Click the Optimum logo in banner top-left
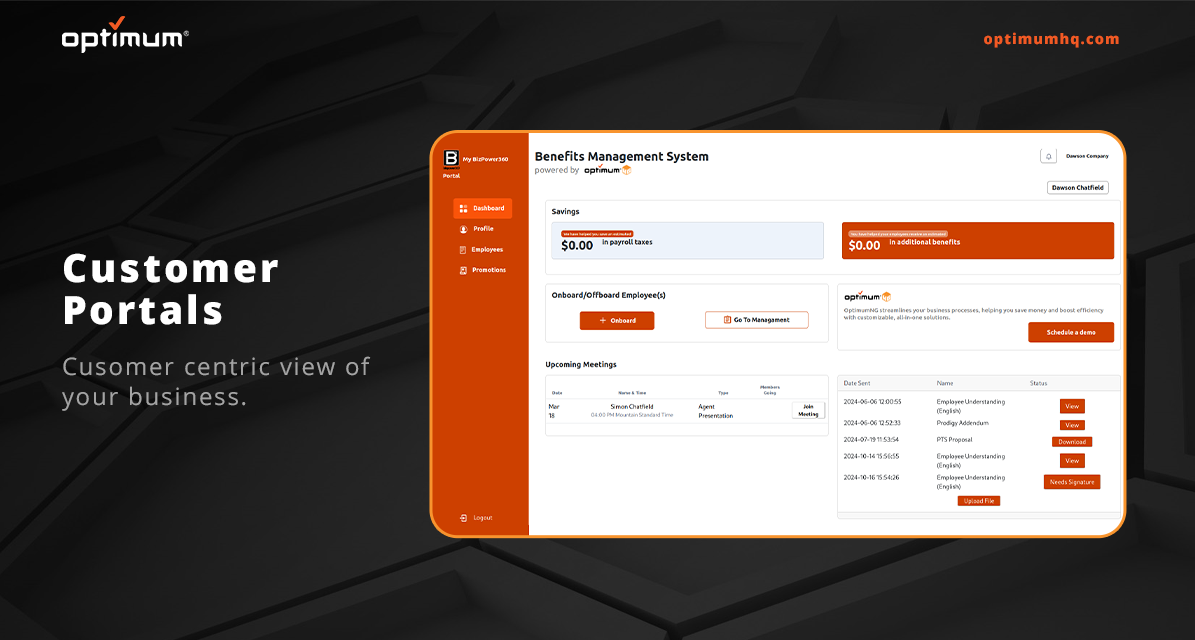This screenshot has width=1195, height=640. point(125,35)
